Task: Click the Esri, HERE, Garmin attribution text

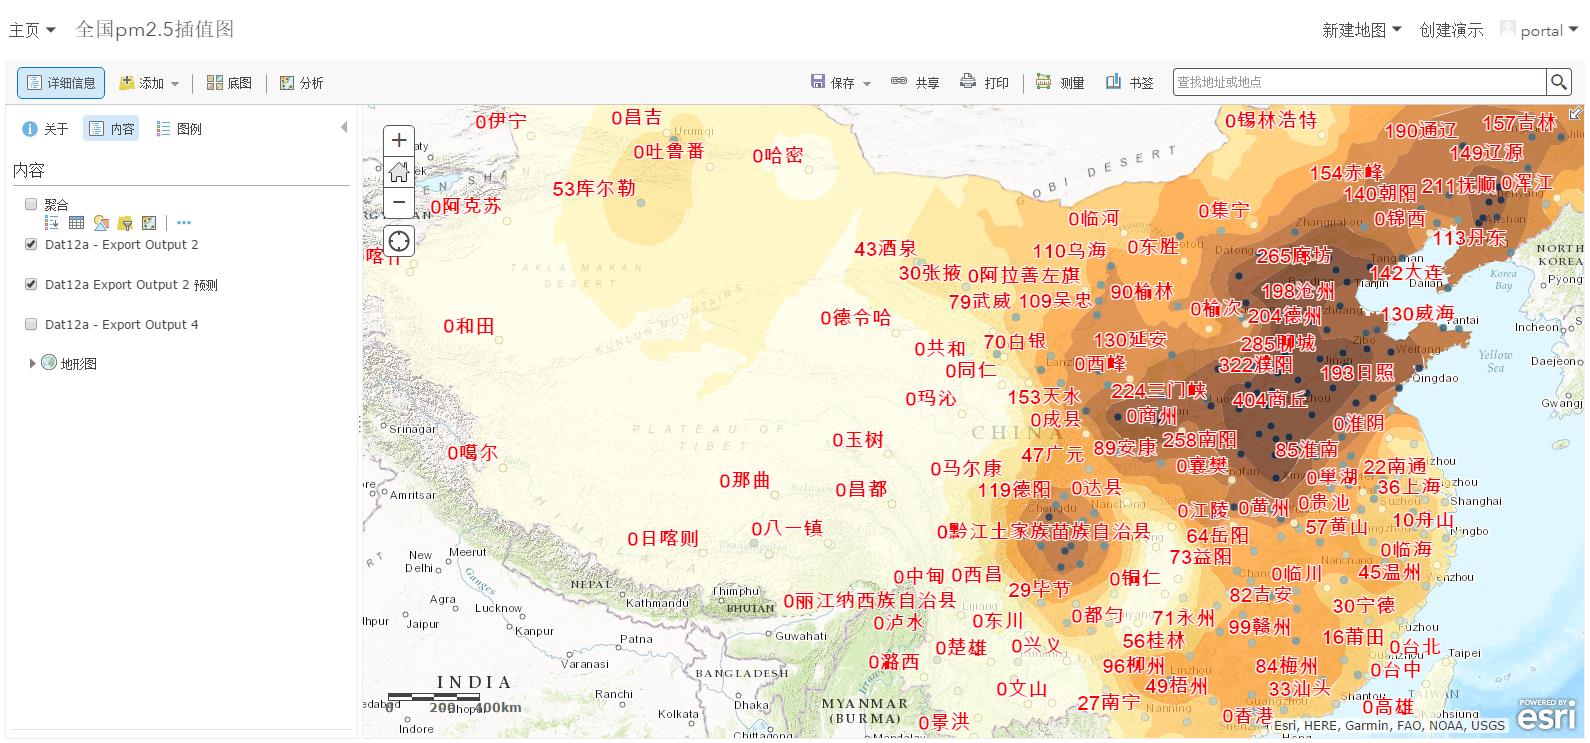Action: pos(1389,725)
